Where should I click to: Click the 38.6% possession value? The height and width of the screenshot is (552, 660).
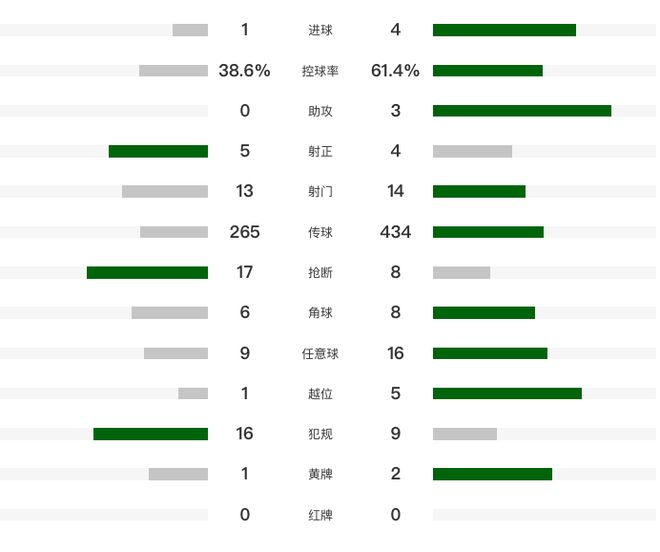(x=244, y=71)
